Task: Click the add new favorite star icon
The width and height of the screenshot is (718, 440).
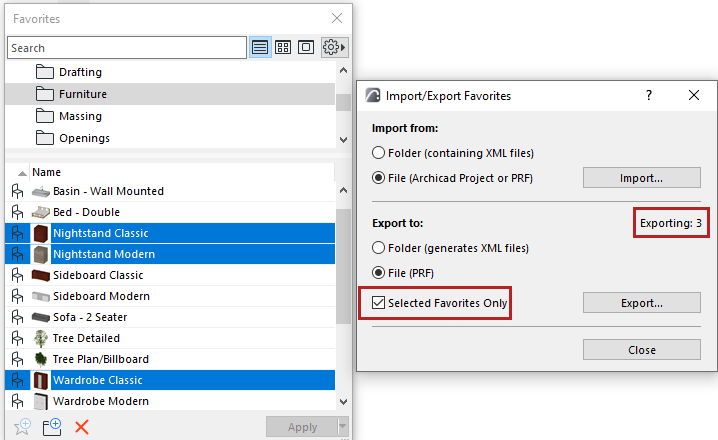Action: coord(22,426)
